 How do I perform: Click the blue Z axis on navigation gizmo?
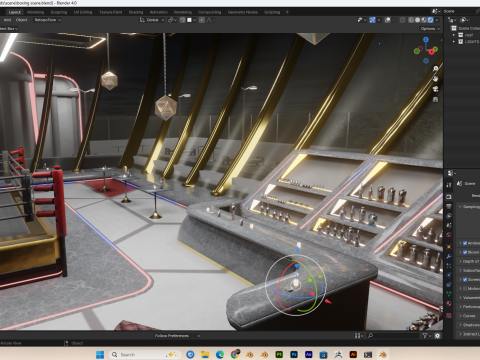click(426, 40)
